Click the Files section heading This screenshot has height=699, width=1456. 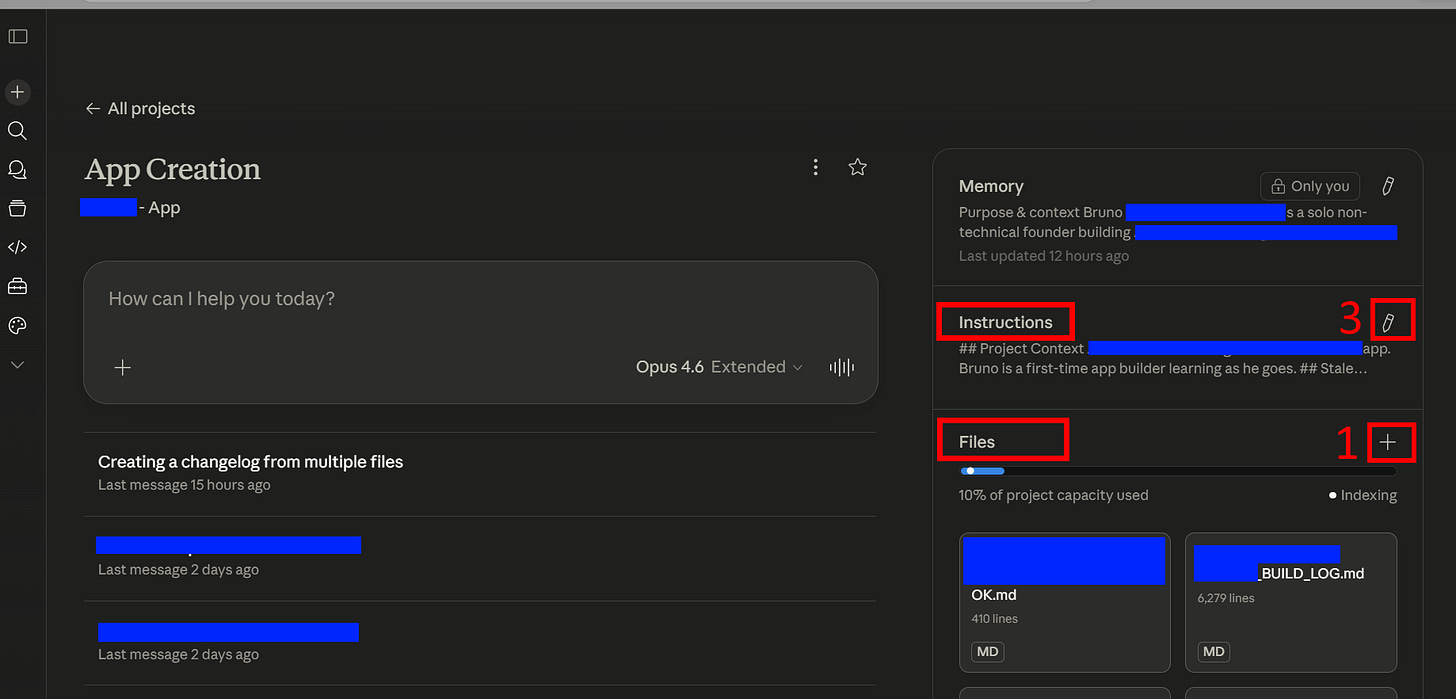coord(977,442)
